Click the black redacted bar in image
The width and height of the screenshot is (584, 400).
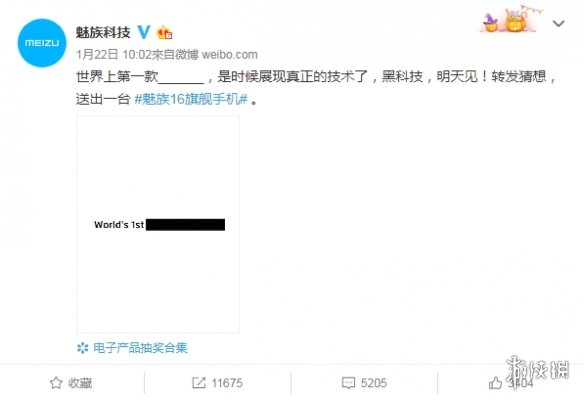tap(185, 225)
